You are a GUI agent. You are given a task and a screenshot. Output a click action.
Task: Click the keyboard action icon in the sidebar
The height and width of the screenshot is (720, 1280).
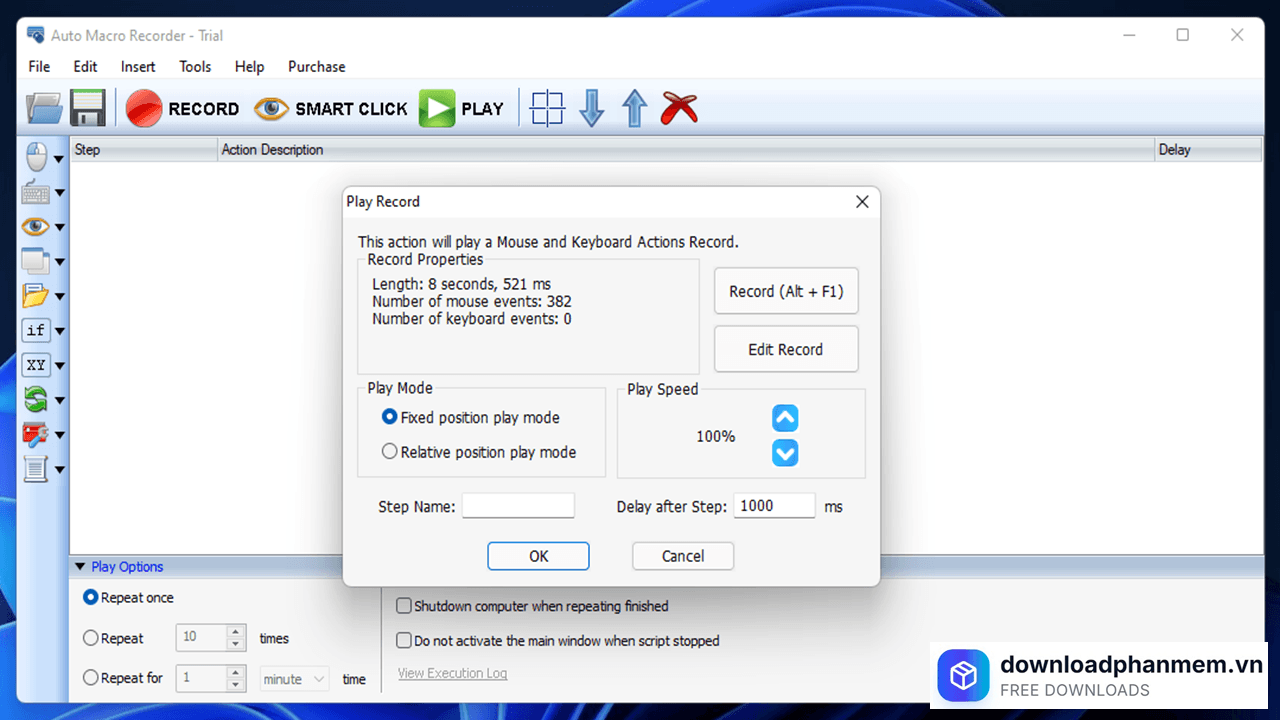point(36,192)
